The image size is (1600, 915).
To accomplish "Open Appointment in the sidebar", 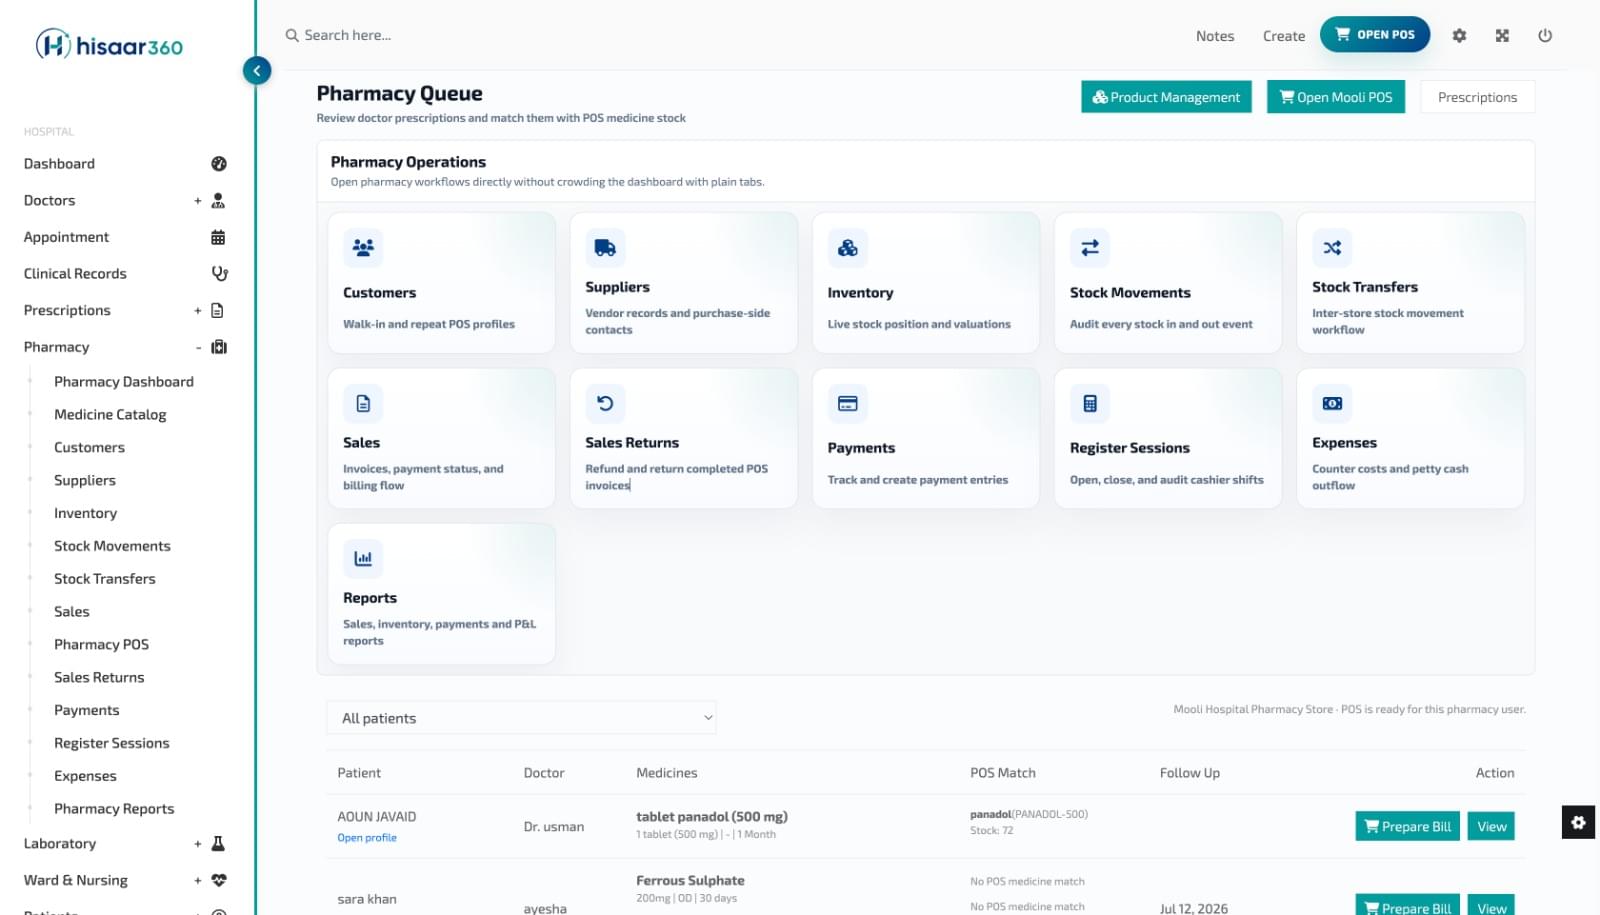I will [66, 237].
